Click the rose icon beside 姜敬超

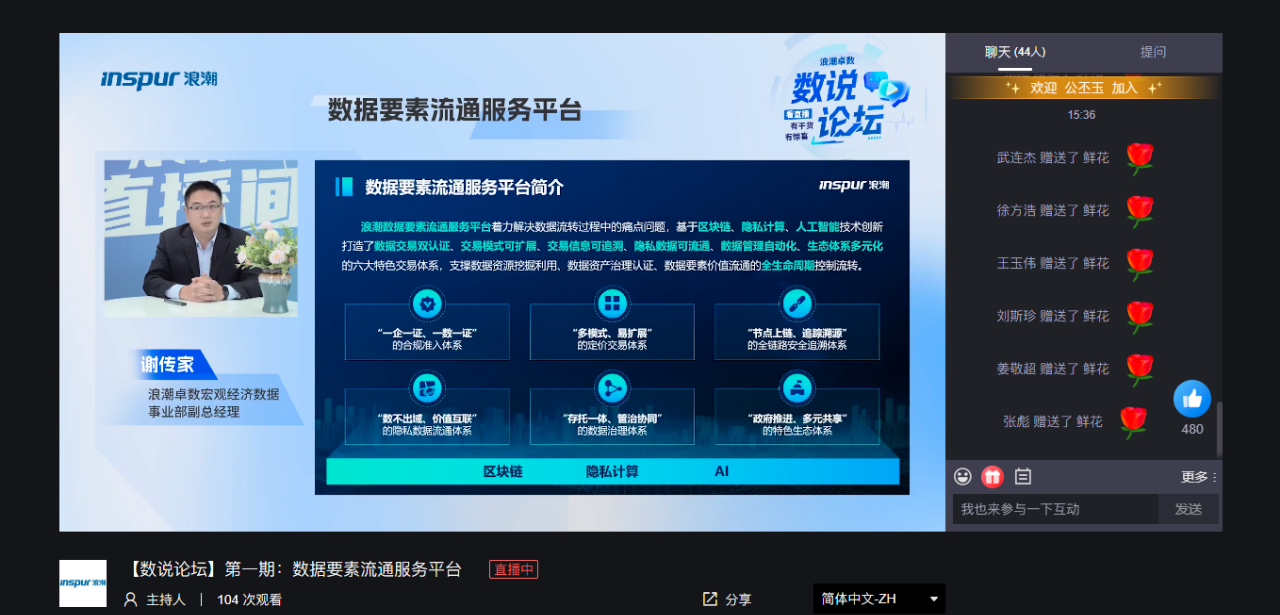pyautogui.click(x=1139, y=369)
